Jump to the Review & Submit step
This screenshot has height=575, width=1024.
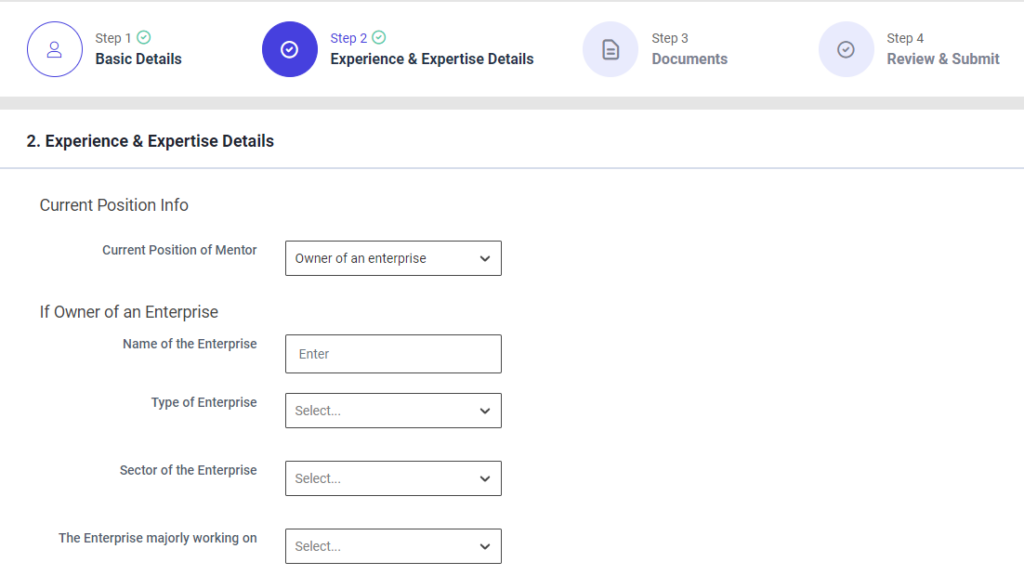click(x=942, y=59)
